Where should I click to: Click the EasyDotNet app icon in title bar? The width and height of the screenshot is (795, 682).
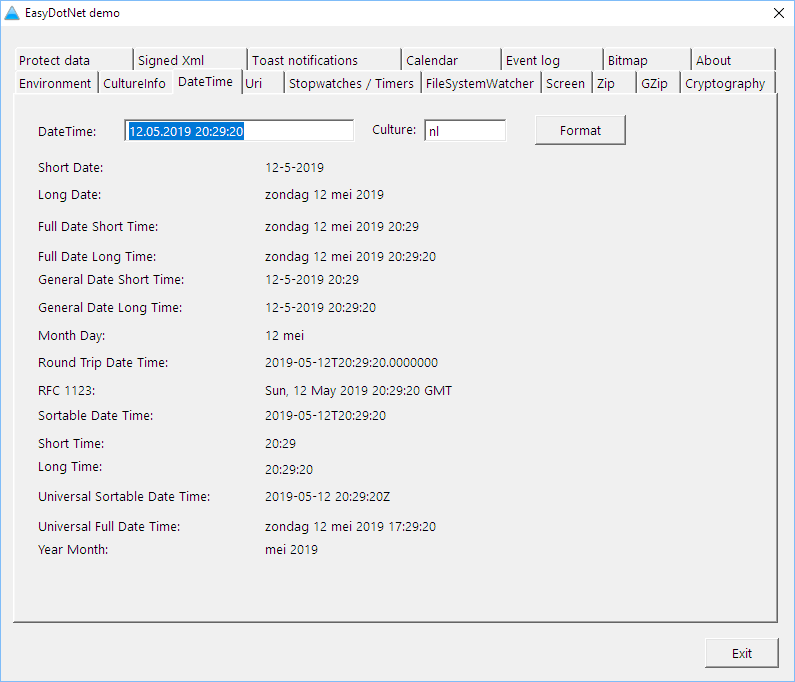[x=13, y=13]
